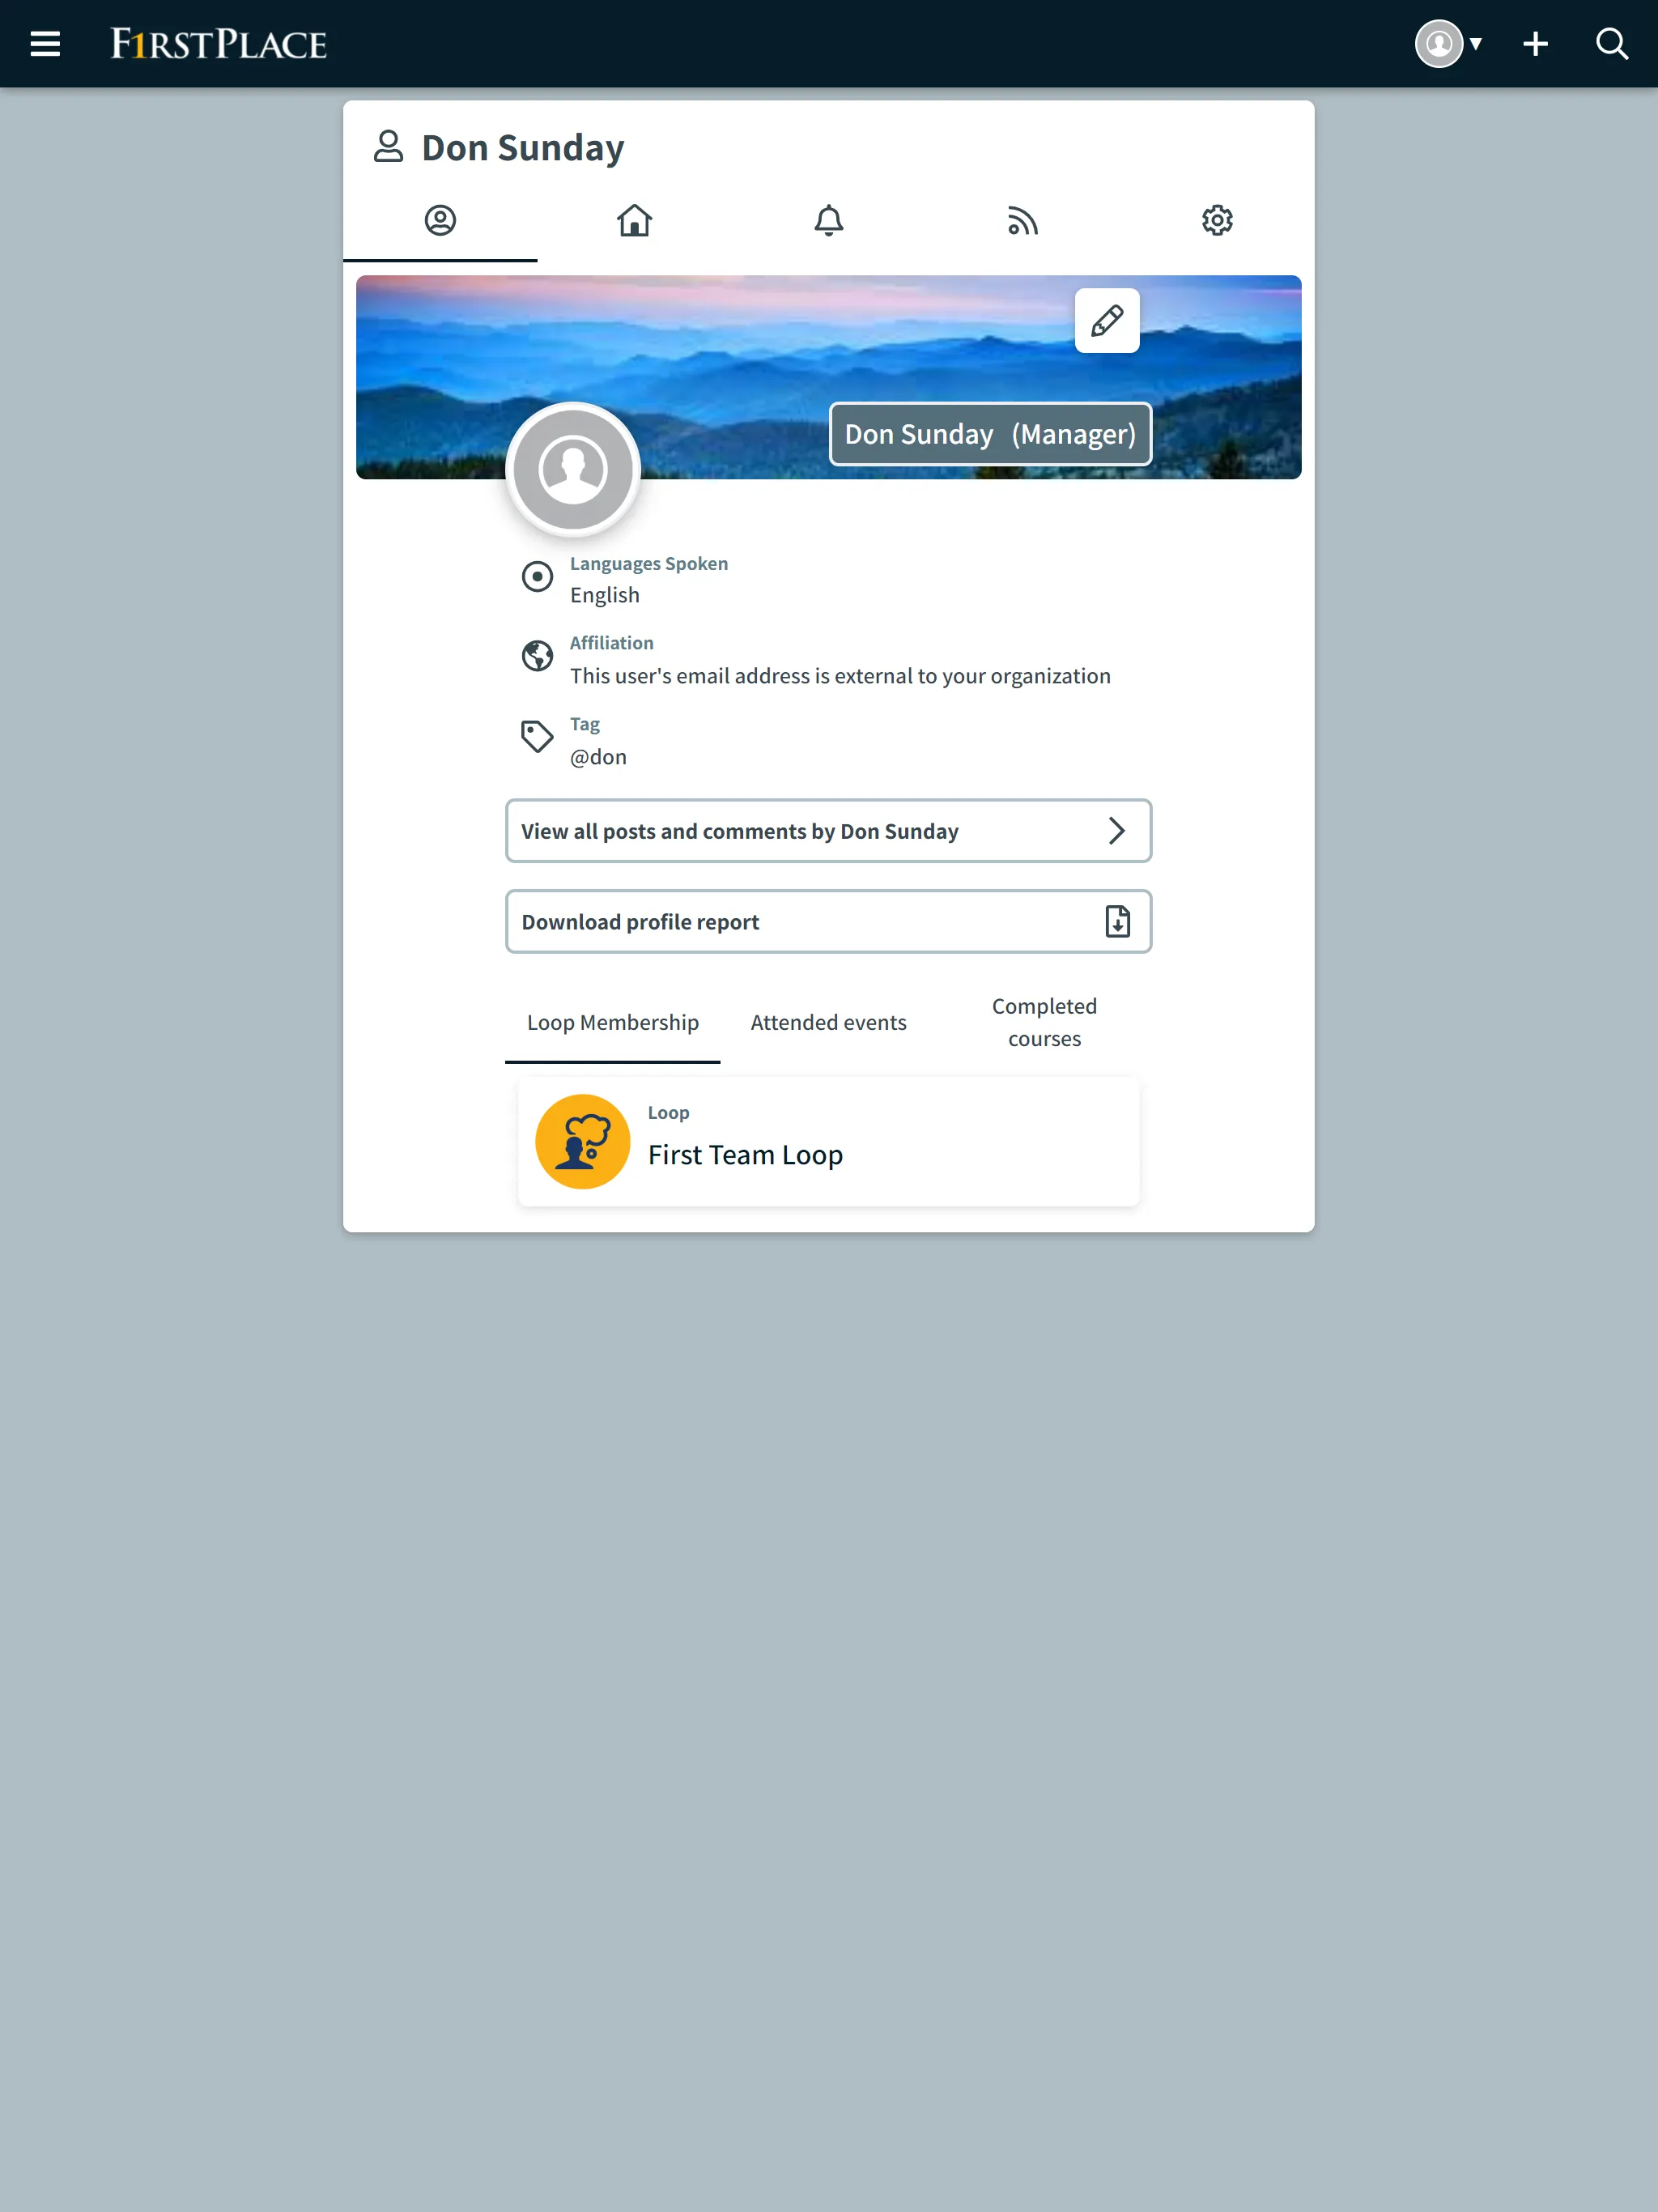1658x2212 pixels.
Task: Click the @don tag label
Action: [x=599, y=756]
